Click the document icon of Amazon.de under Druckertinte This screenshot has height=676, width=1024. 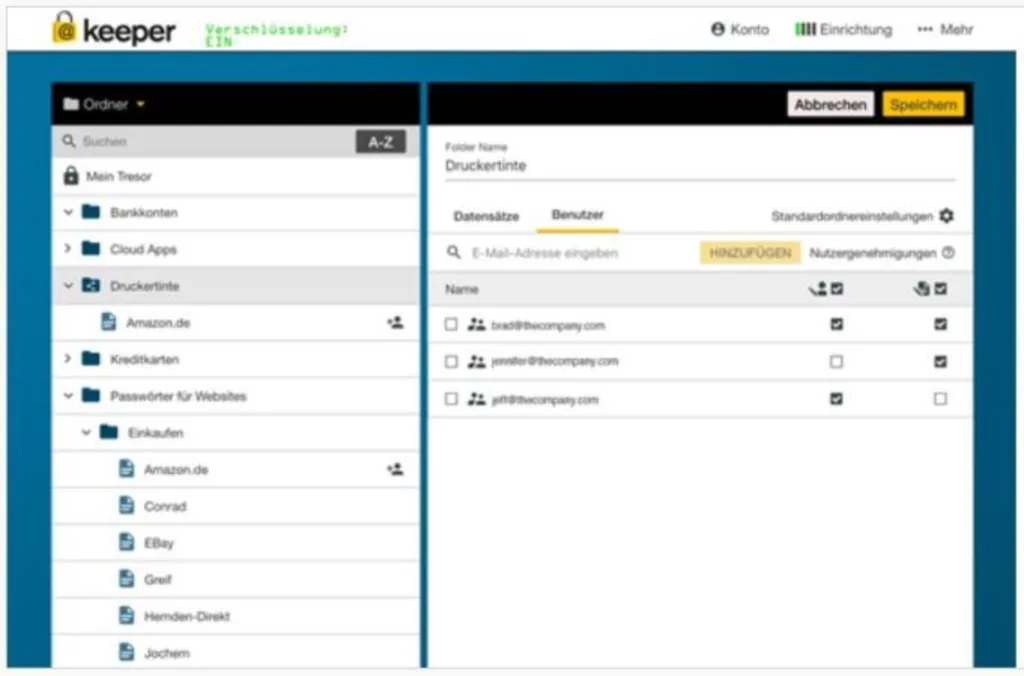[108, 322]
